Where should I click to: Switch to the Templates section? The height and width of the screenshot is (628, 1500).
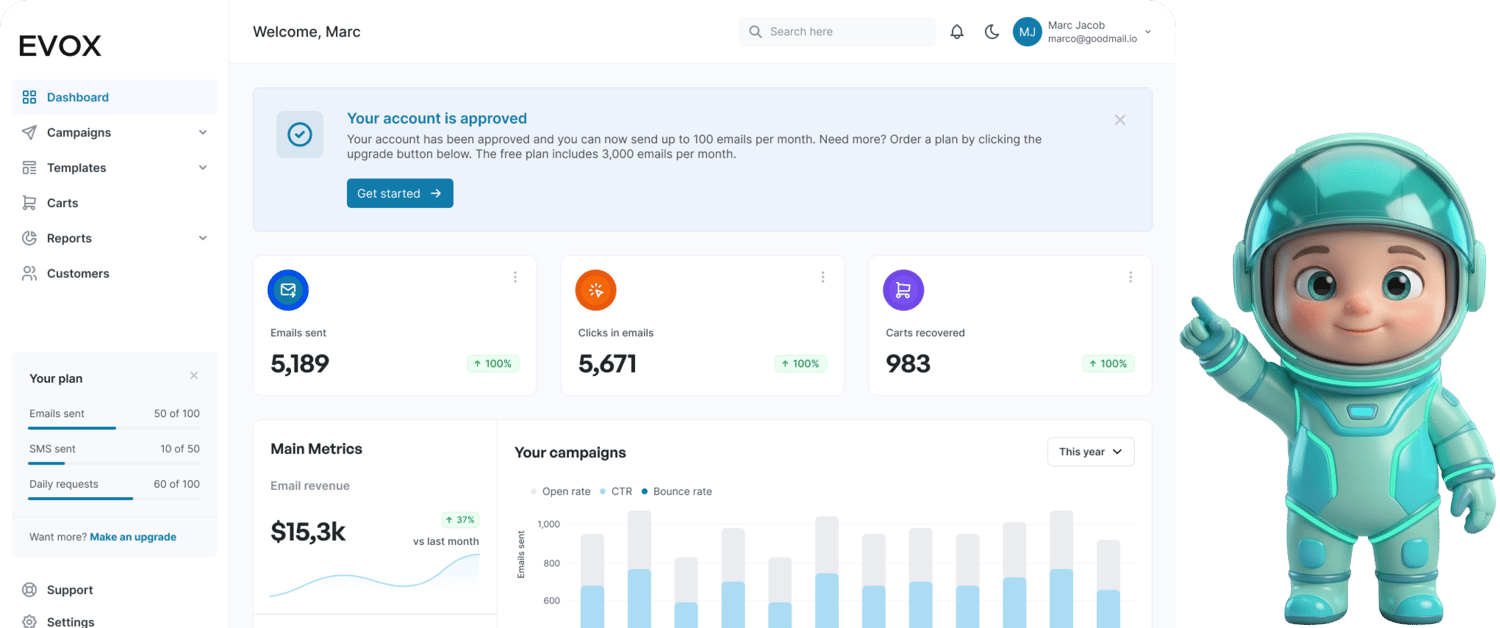77,167
